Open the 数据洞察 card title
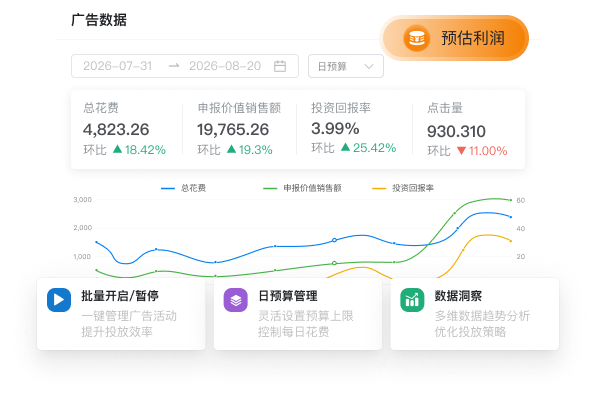The height and width of the screenshot is (393, 596). click(458, 296)
